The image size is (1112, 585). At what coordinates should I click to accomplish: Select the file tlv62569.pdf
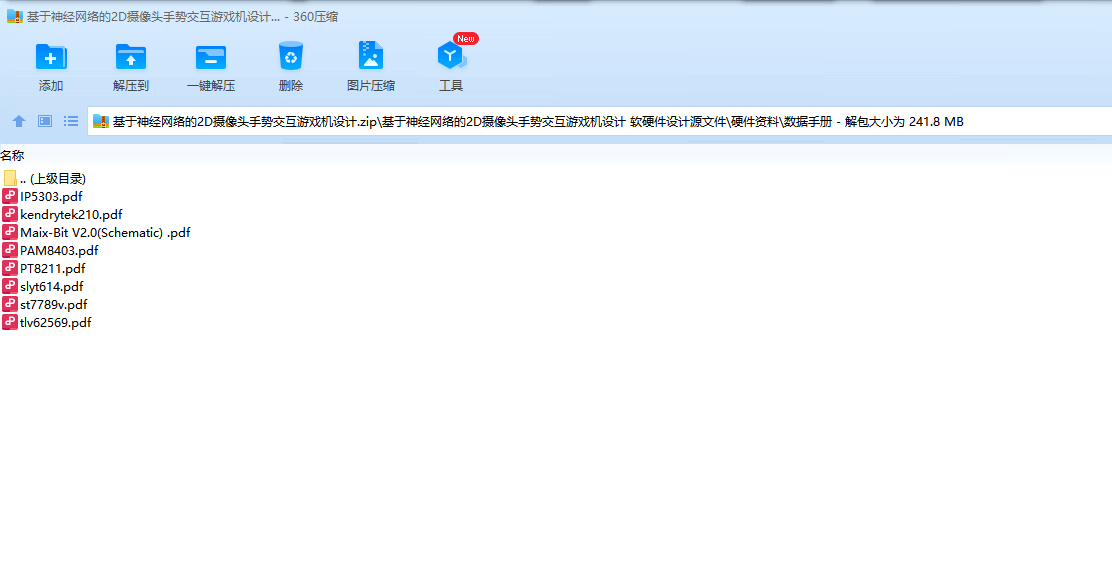[55, 322]
